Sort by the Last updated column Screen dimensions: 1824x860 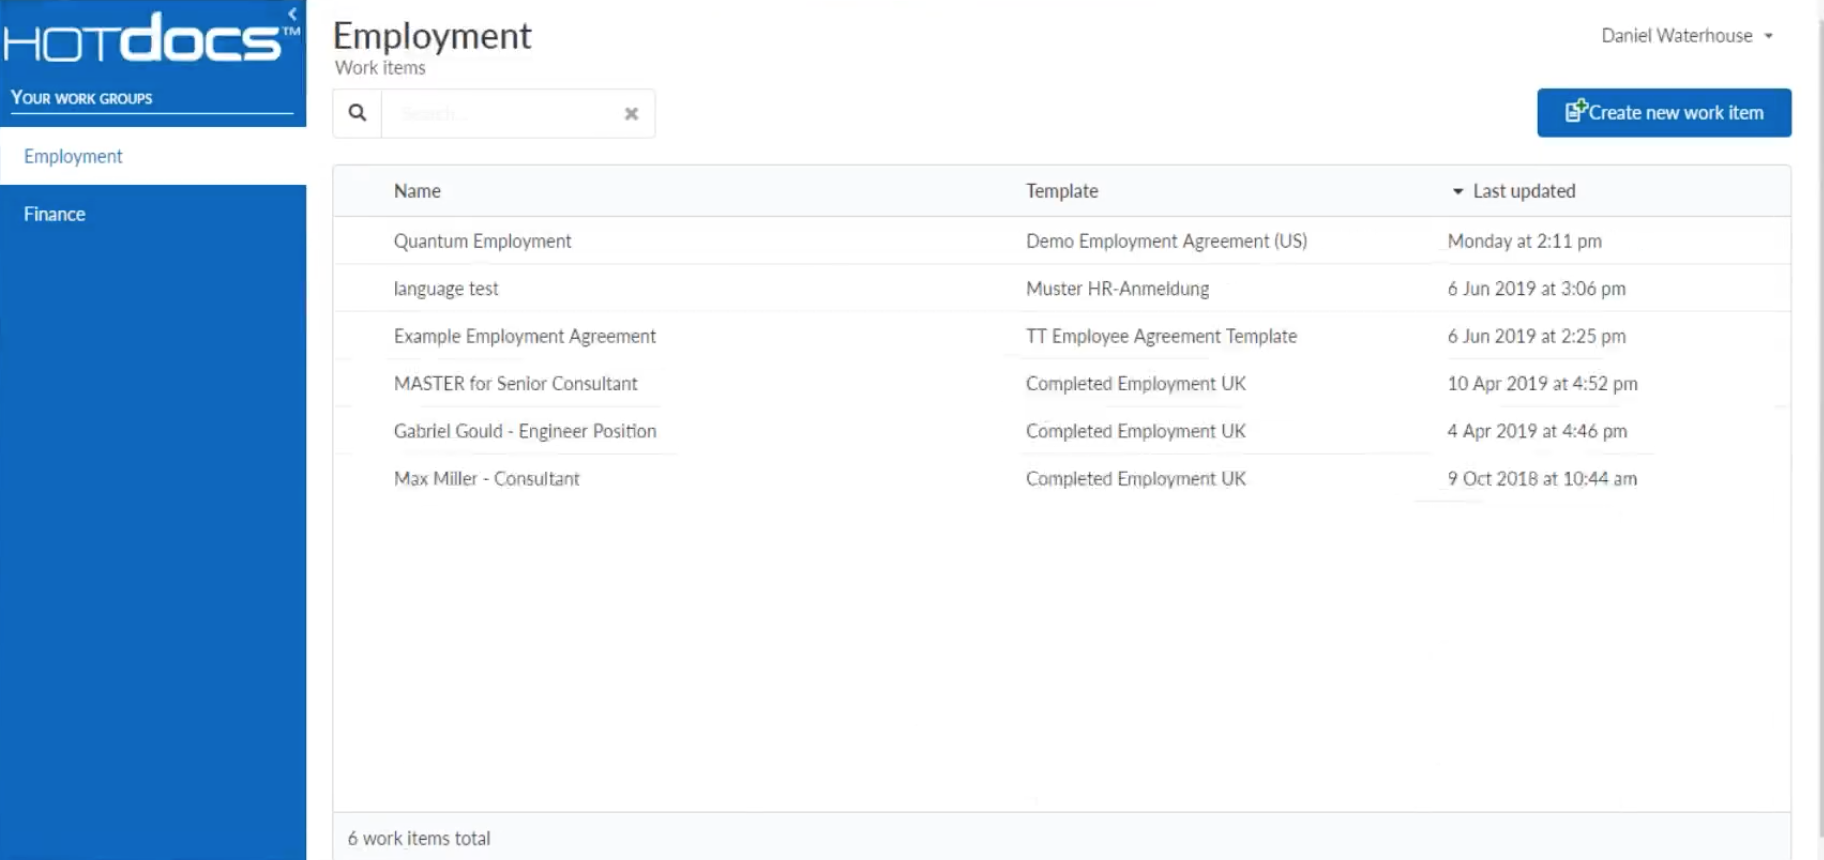pos(1523,191)
